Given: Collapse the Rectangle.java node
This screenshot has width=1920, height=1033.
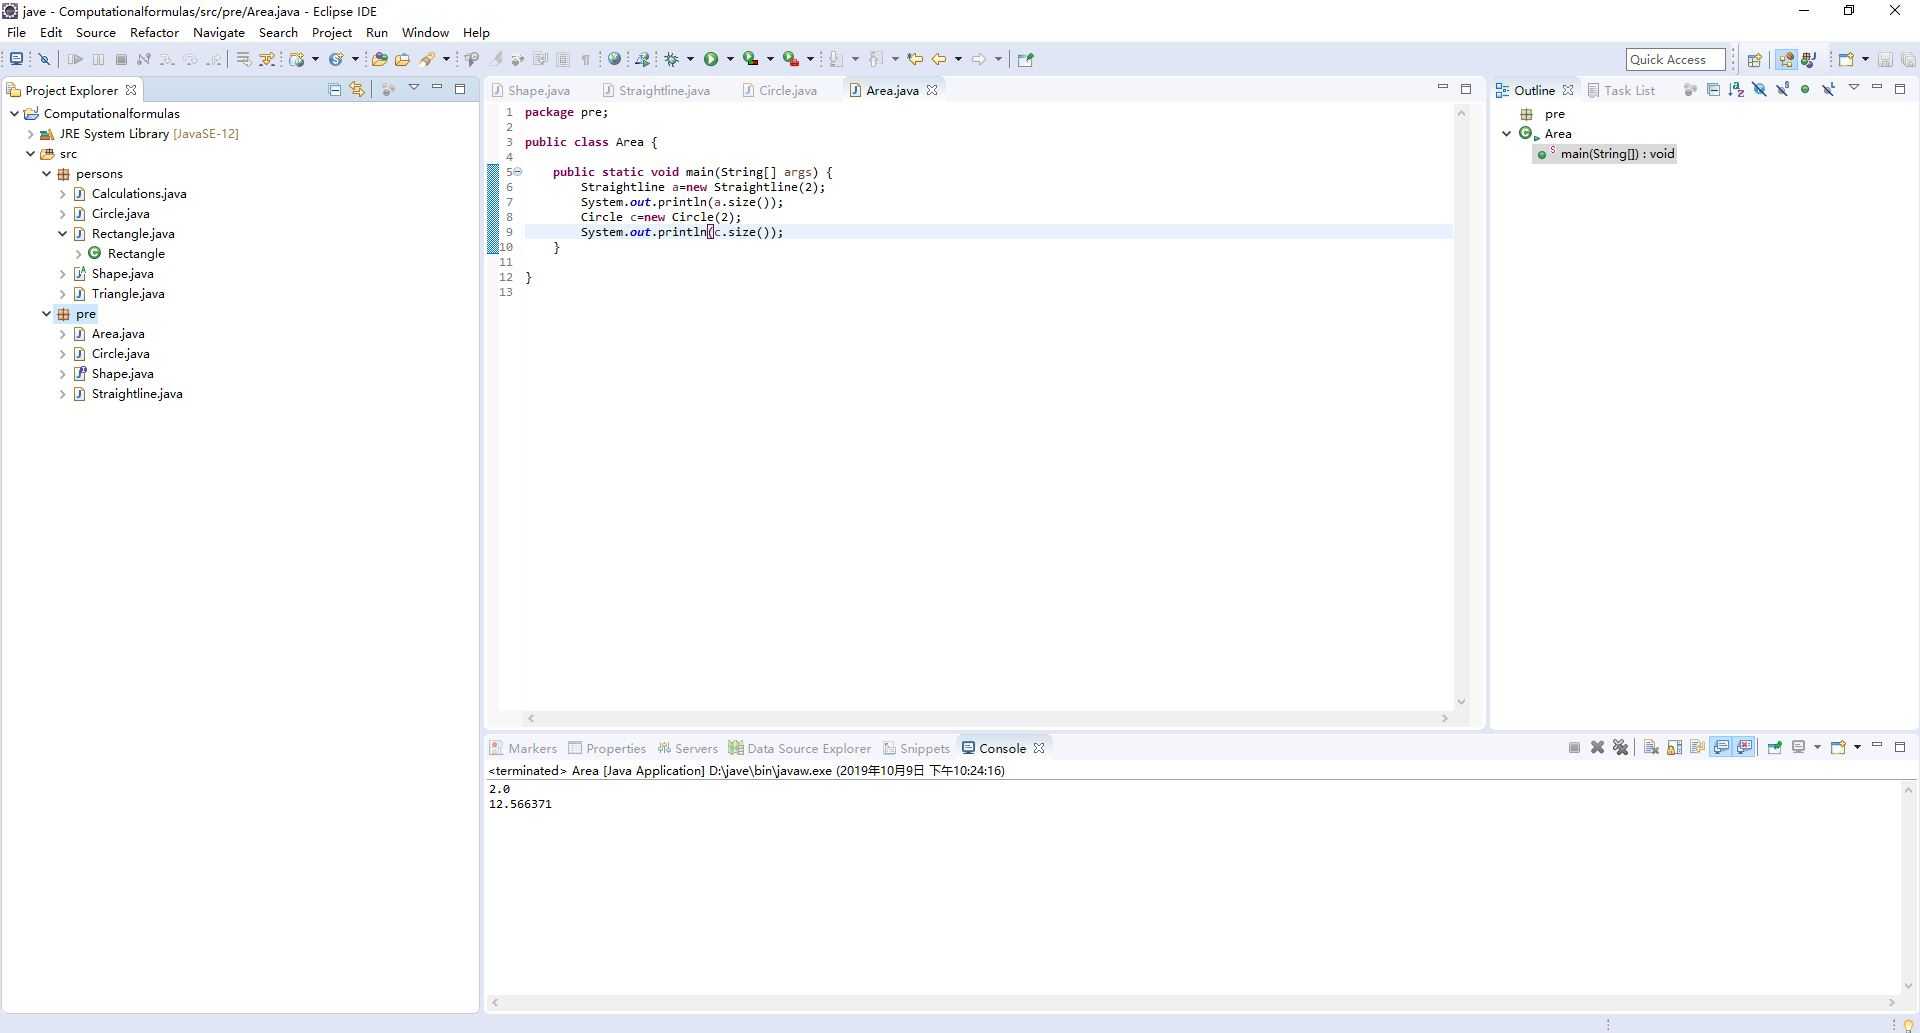Looking at the screenshot, I should (62, 234).
